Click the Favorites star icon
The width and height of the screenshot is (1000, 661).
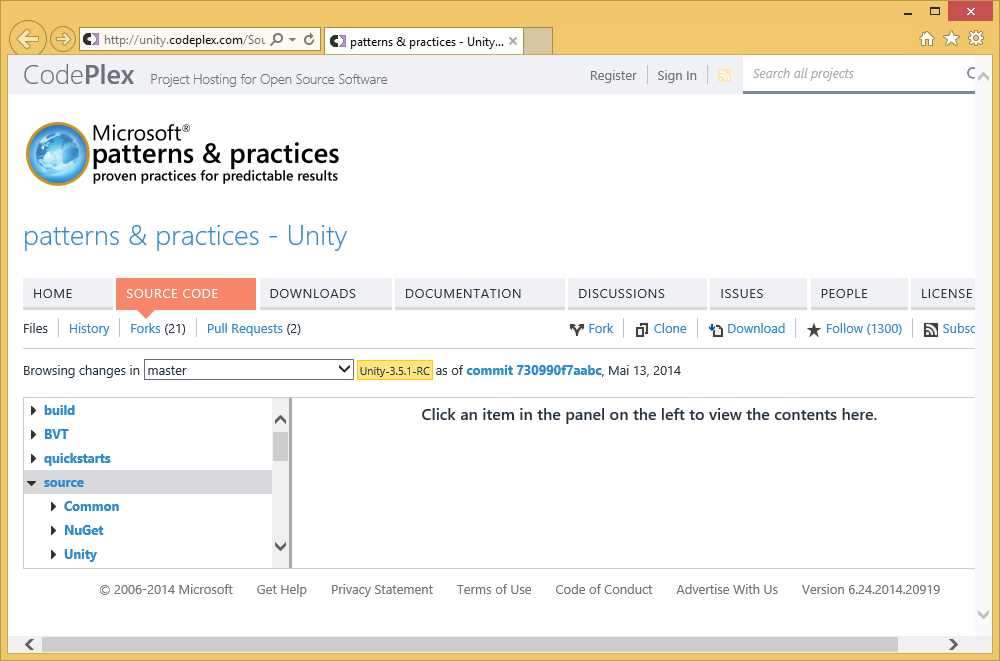952,38
